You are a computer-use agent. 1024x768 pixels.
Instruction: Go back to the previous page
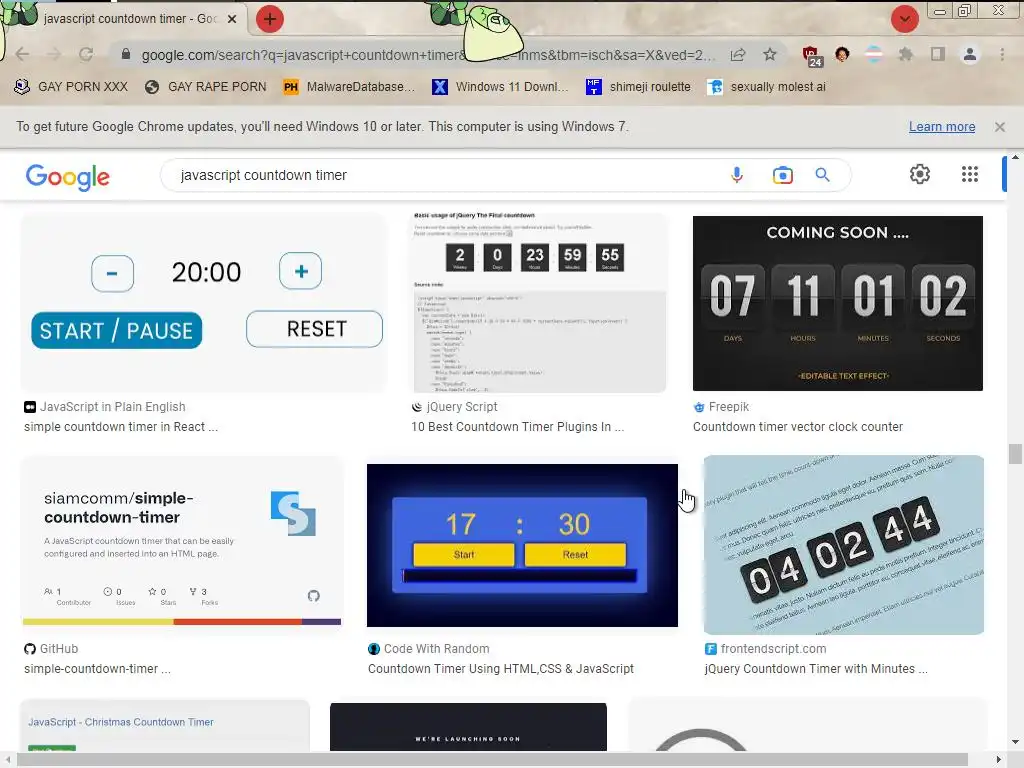pos(22,54)
